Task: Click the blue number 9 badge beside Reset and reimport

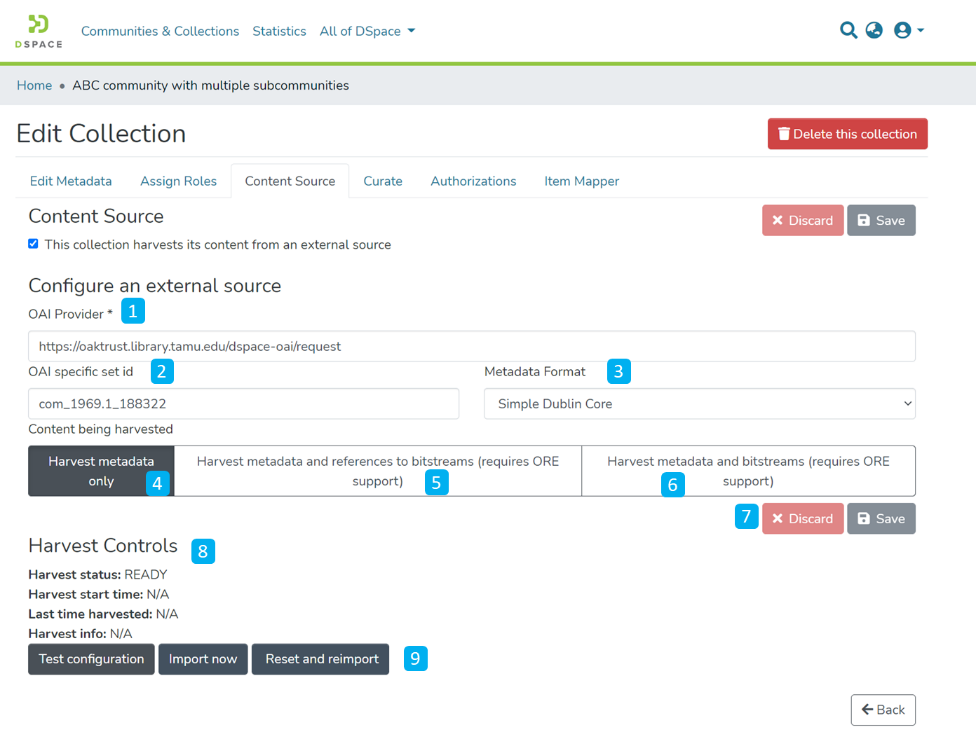Action: (416, 659)
